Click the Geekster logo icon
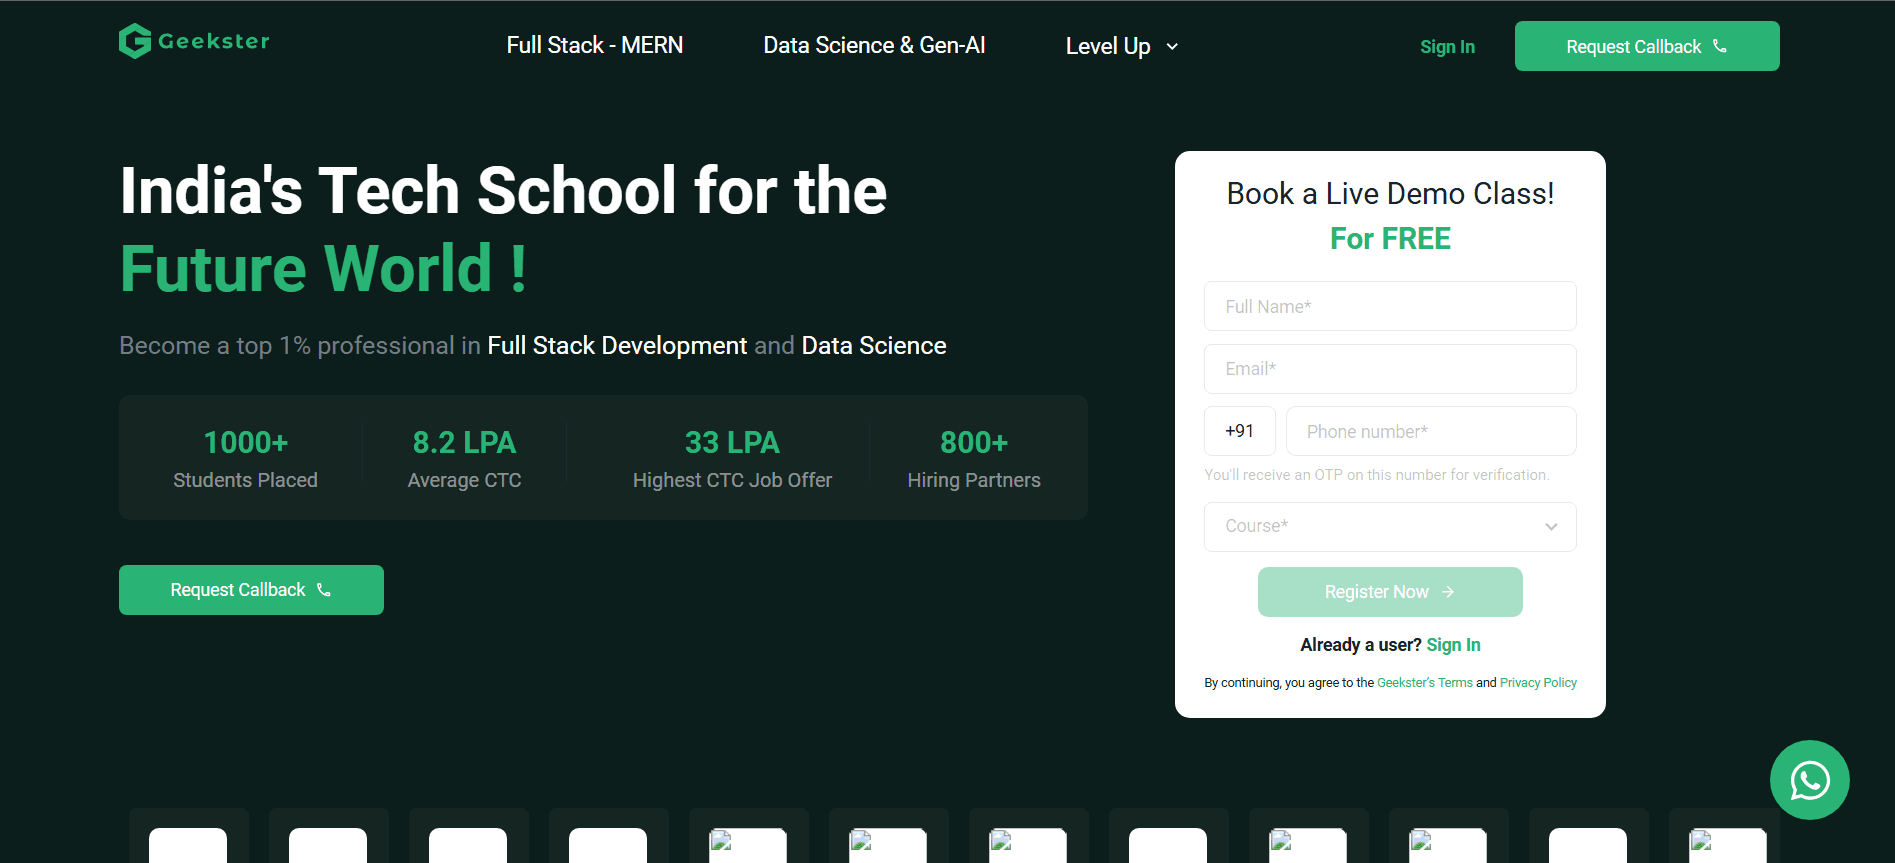1895x863 pixels. pyautogui.click(x=135, y=42)
